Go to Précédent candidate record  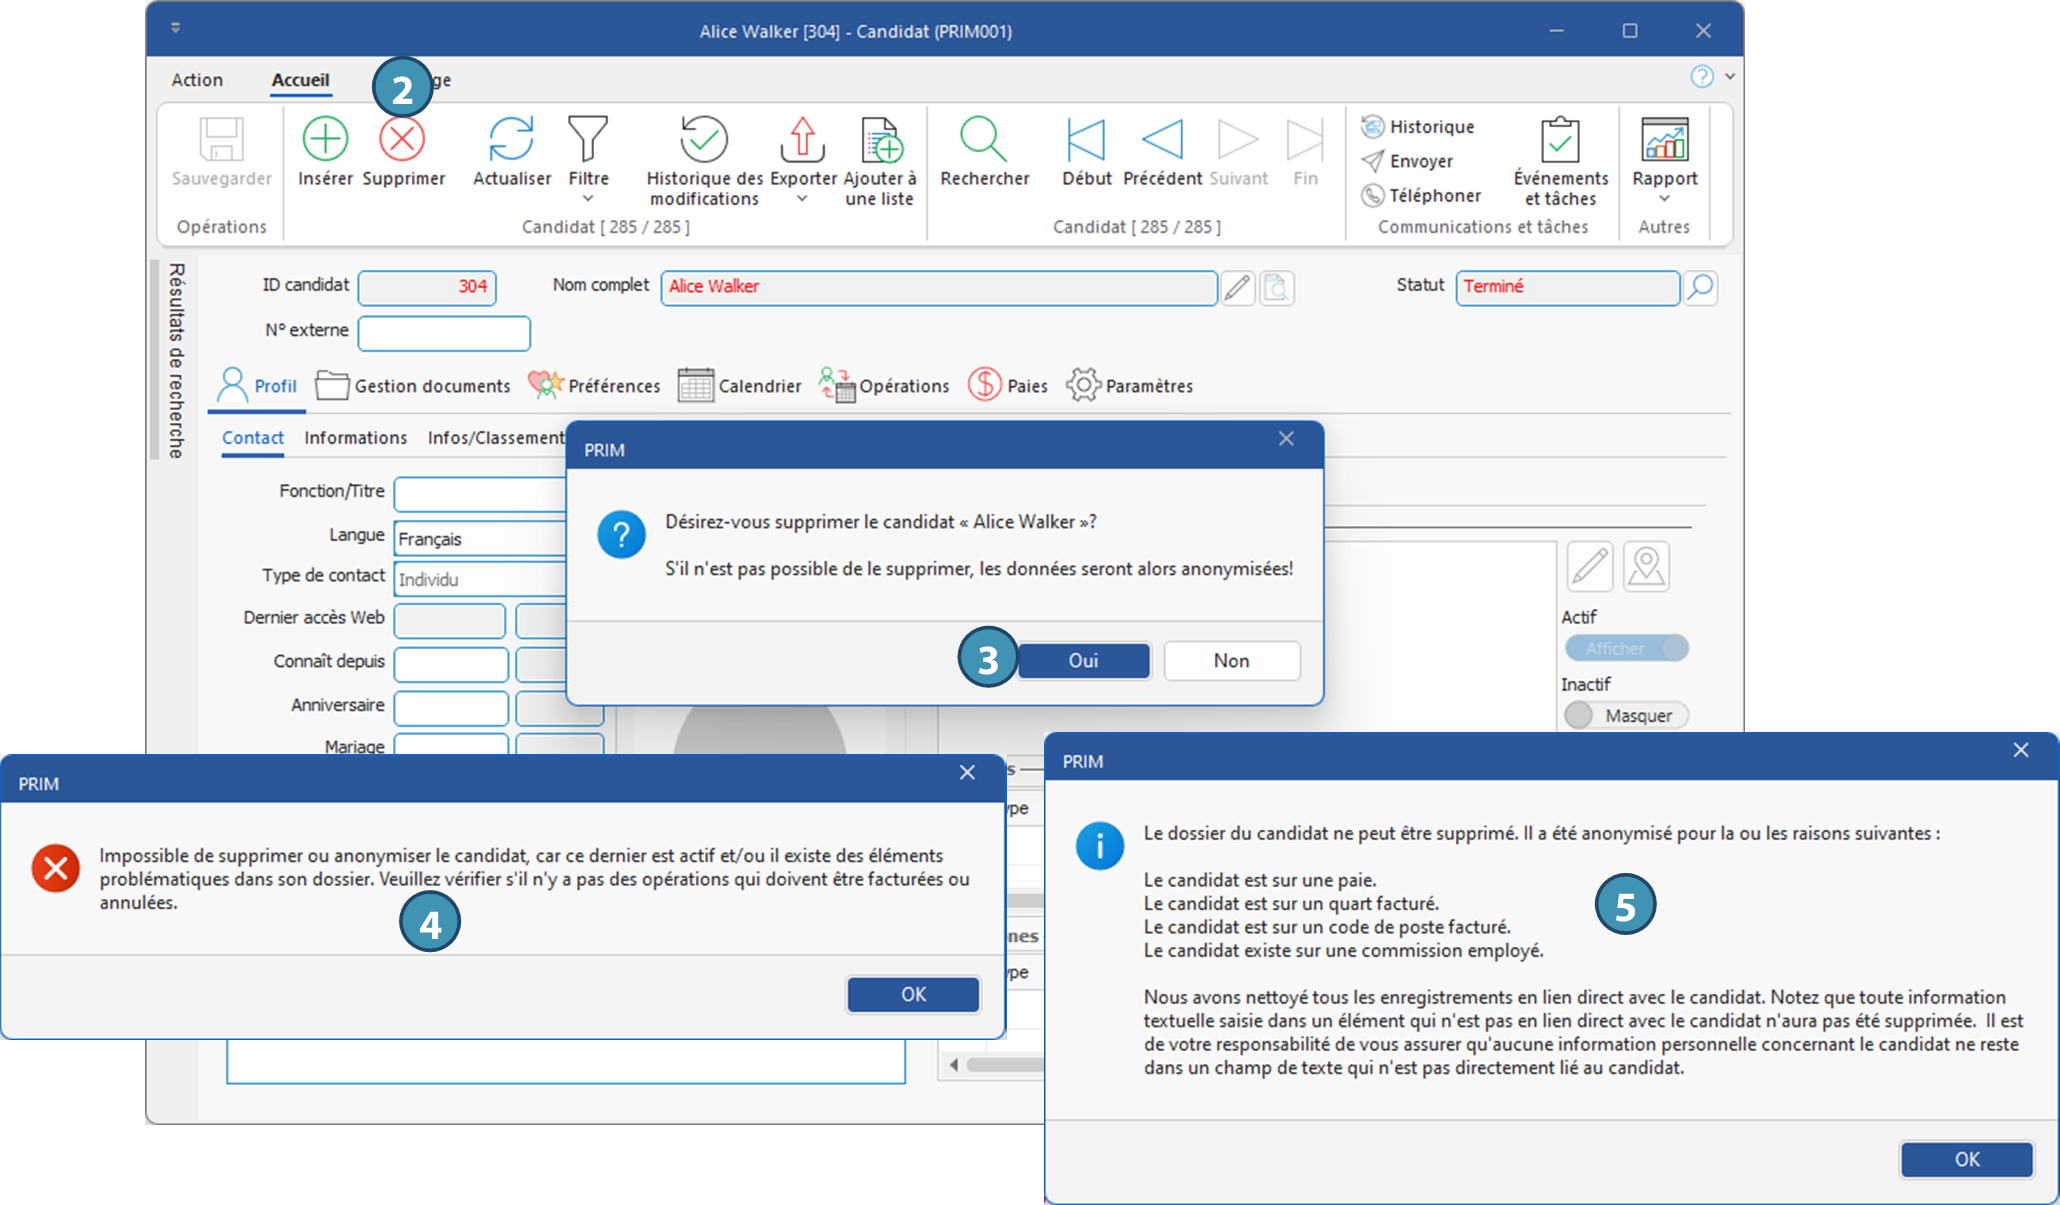click(1162, 140)
